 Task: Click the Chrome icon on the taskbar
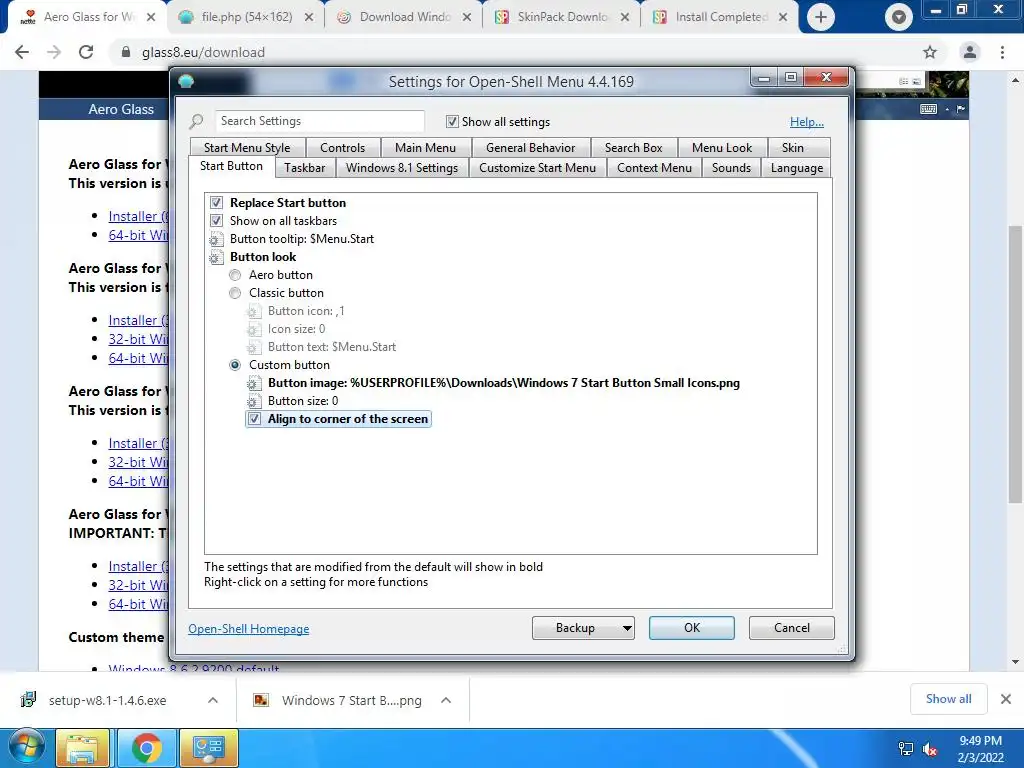(146, 748)
